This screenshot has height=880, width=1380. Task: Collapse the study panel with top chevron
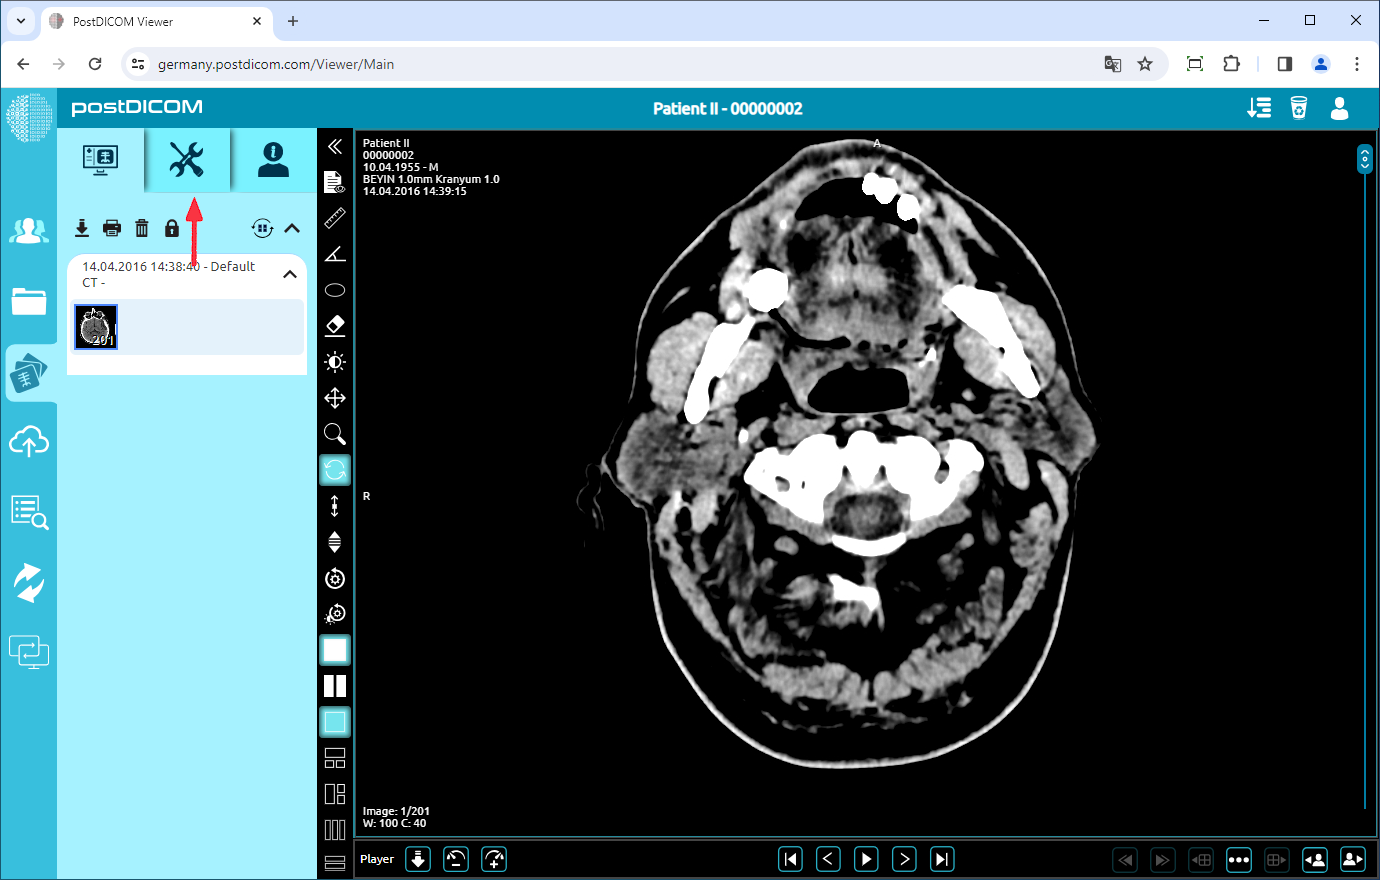[x=292, y=228]
